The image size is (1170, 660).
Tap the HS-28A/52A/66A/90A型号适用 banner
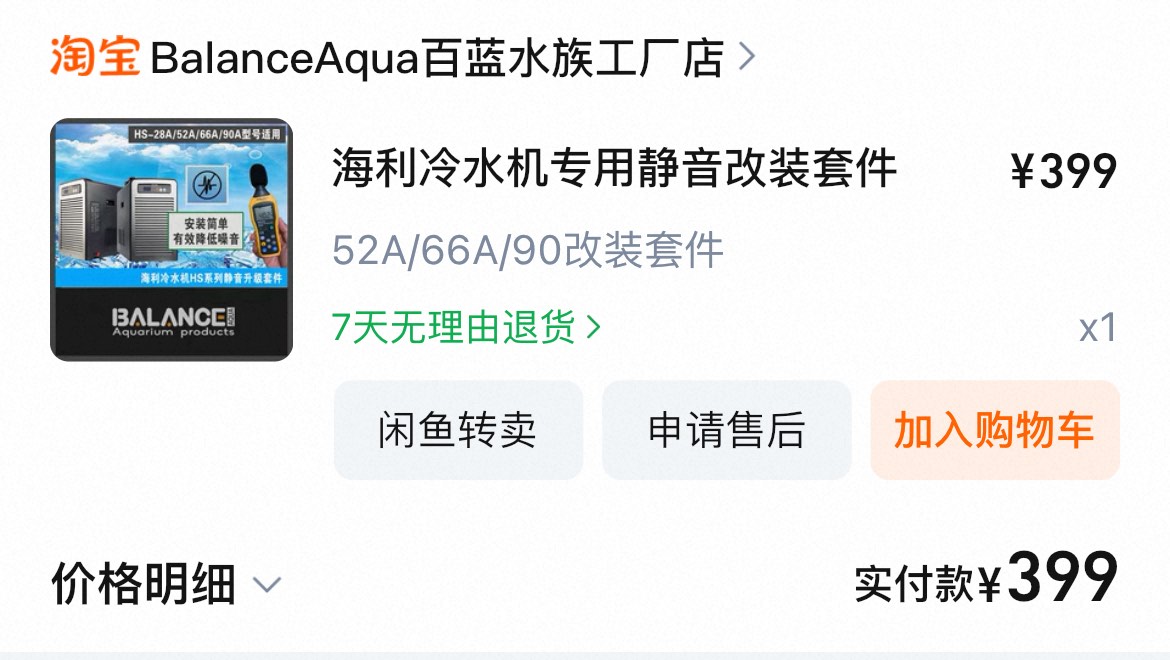[x=207, y=134]
